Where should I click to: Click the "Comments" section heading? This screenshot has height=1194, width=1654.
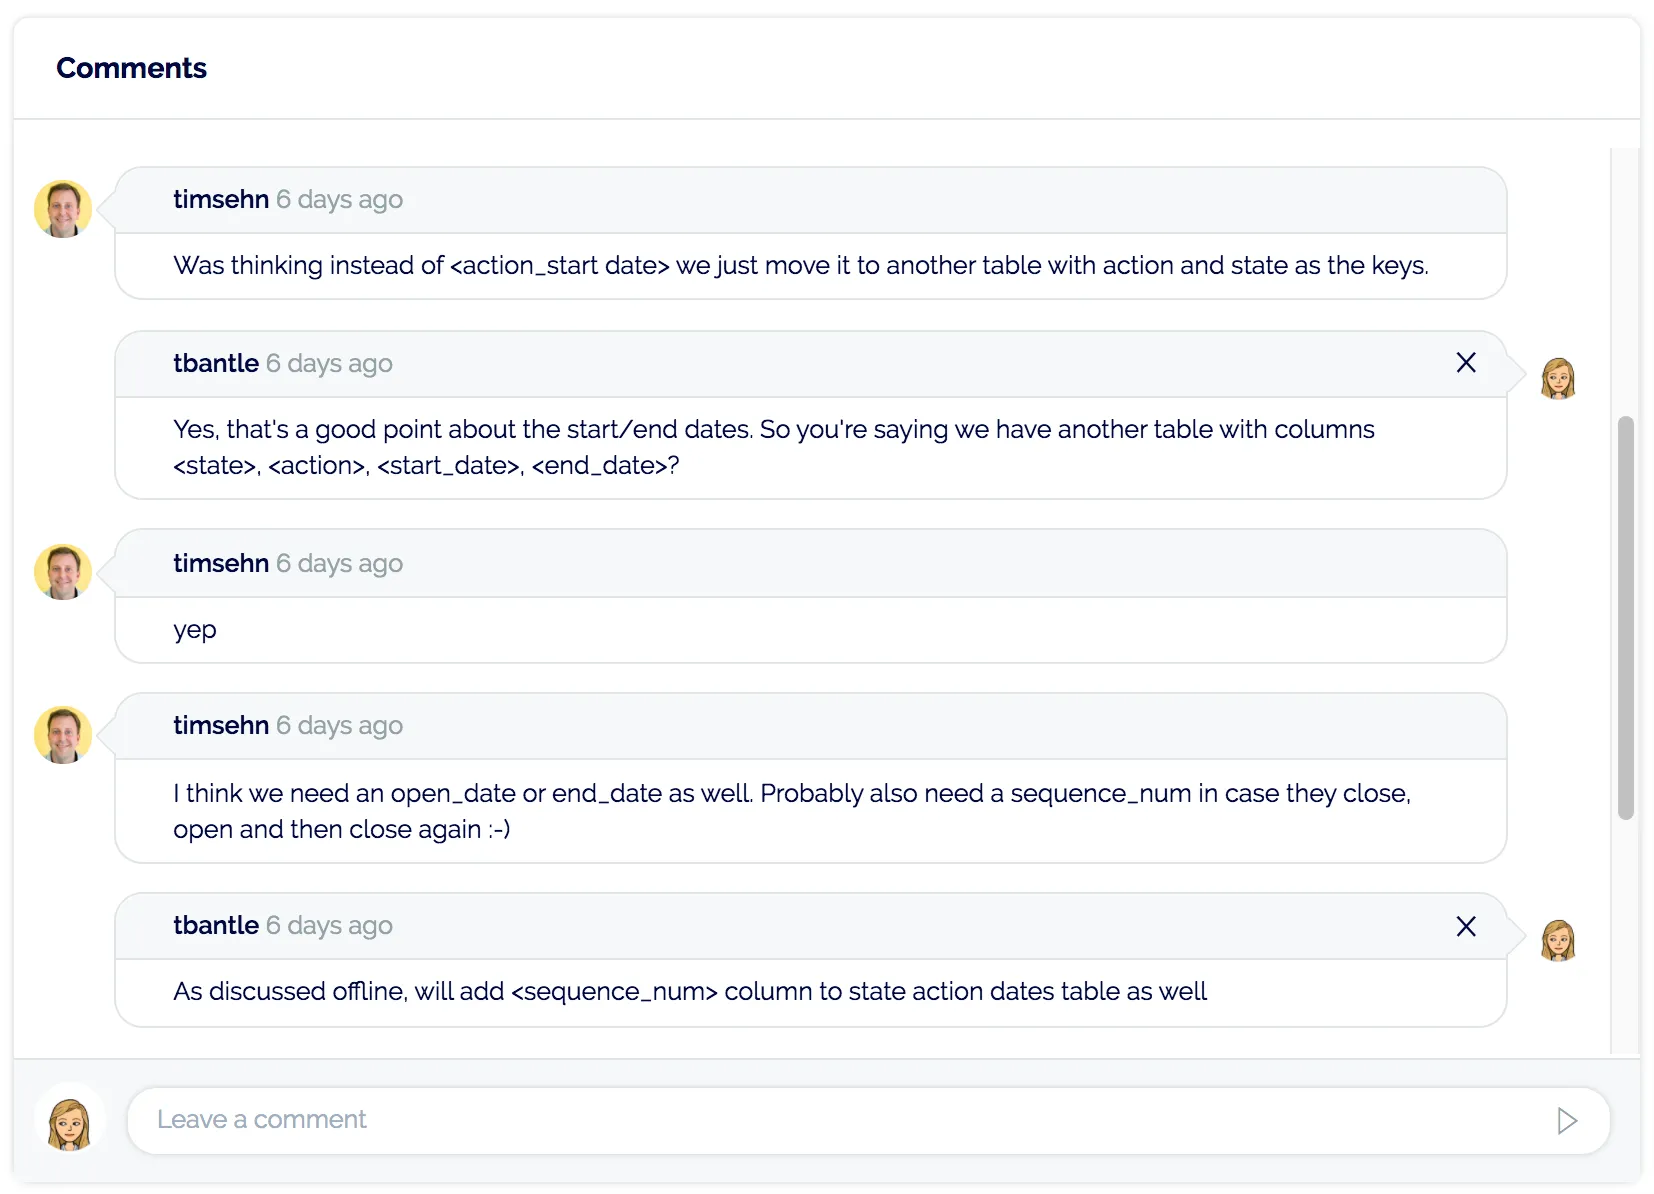tap(131, 68)
